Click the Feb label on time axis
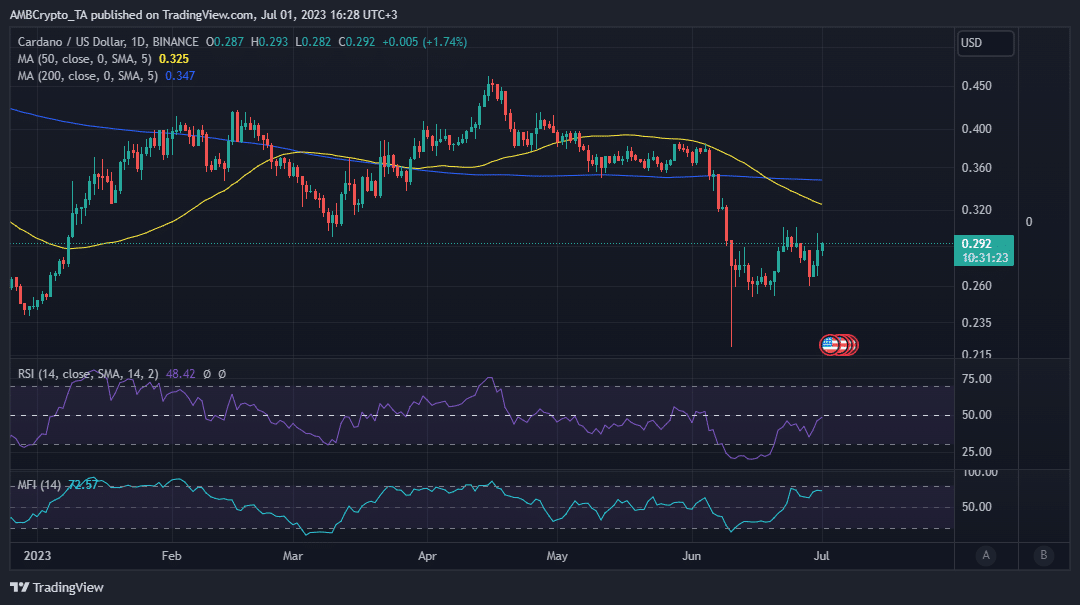Image resolution: width=1080 pixels, height=605 pixels. (x=171, y=555)
